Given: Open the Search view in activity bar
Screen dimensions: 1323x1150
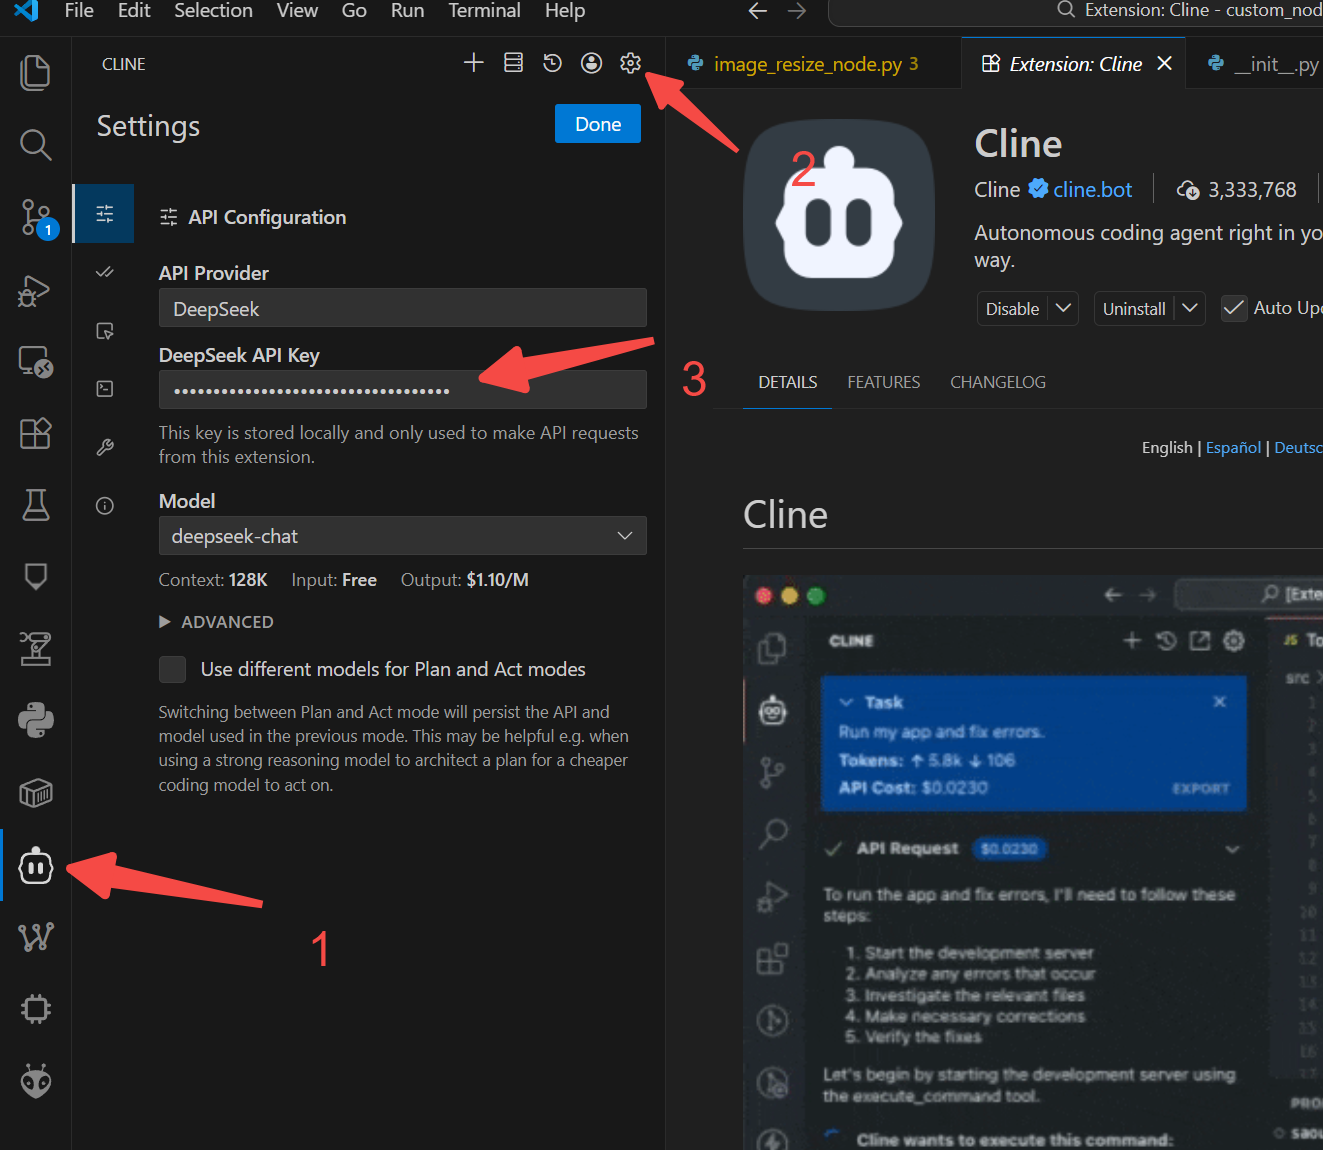Looking at the screenshot, I should pos(35,145).
